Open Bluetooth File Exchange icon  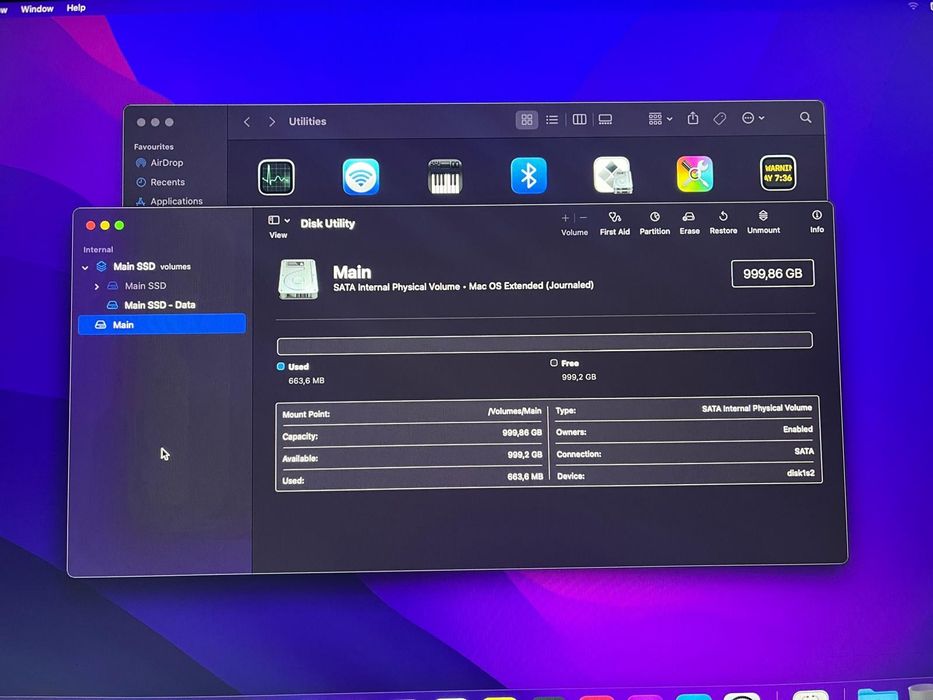pyautogui.click(x=528, y=176)
